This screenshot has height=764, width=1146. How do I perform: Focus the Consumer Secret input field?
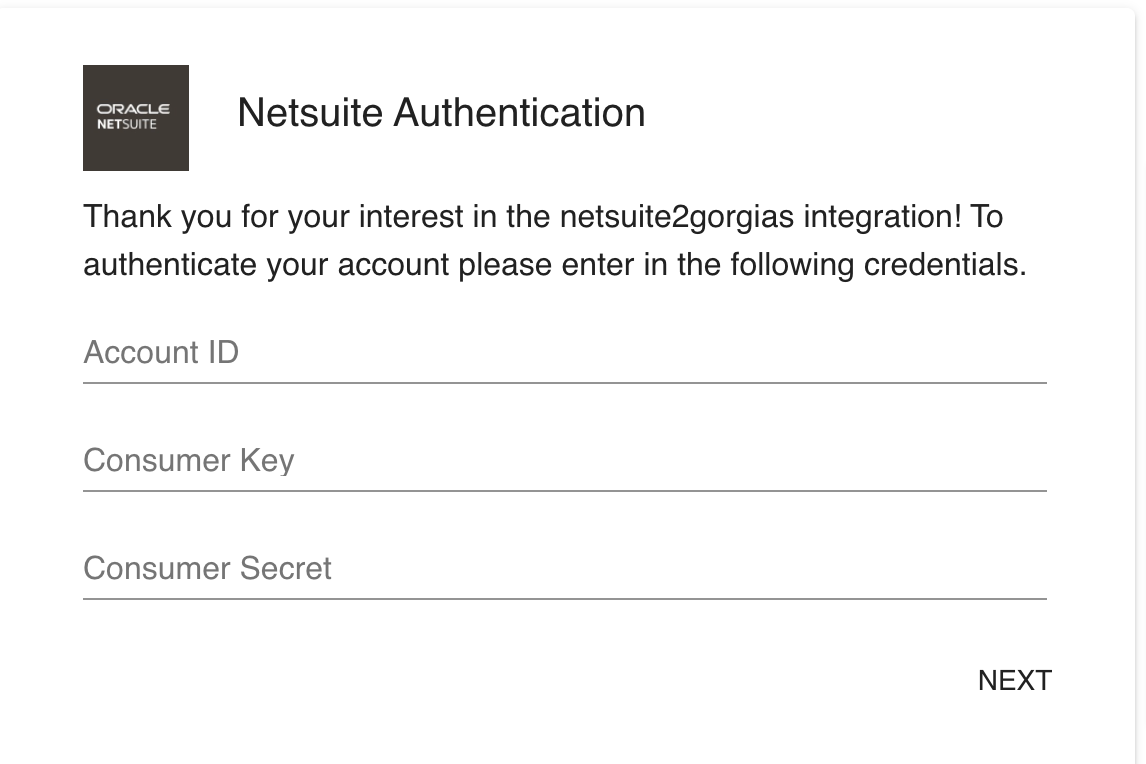tap(565, 570)
